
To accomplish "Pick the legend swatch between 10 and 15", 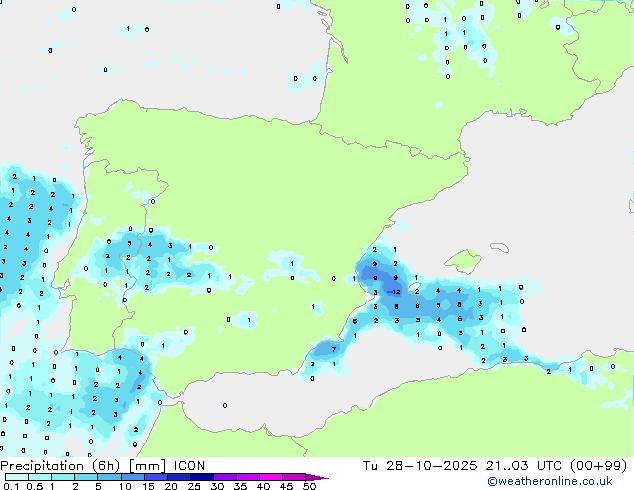I will (133, 477).
